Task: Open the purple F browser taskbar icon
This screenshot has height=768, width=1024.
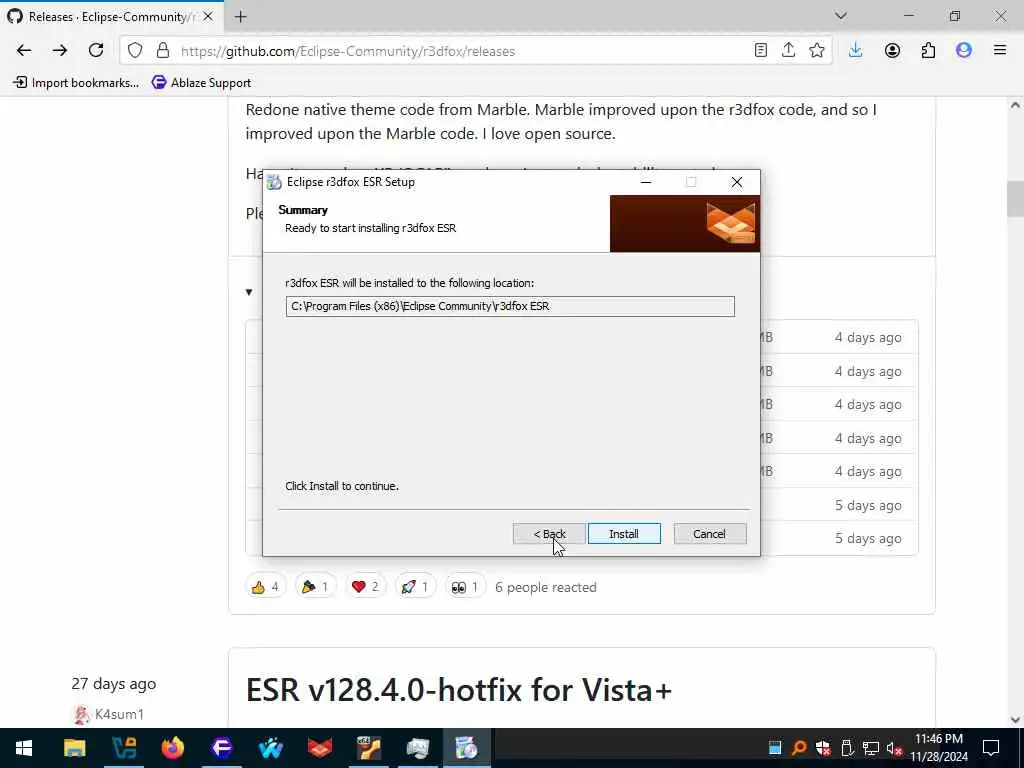Action: point(221,748)
